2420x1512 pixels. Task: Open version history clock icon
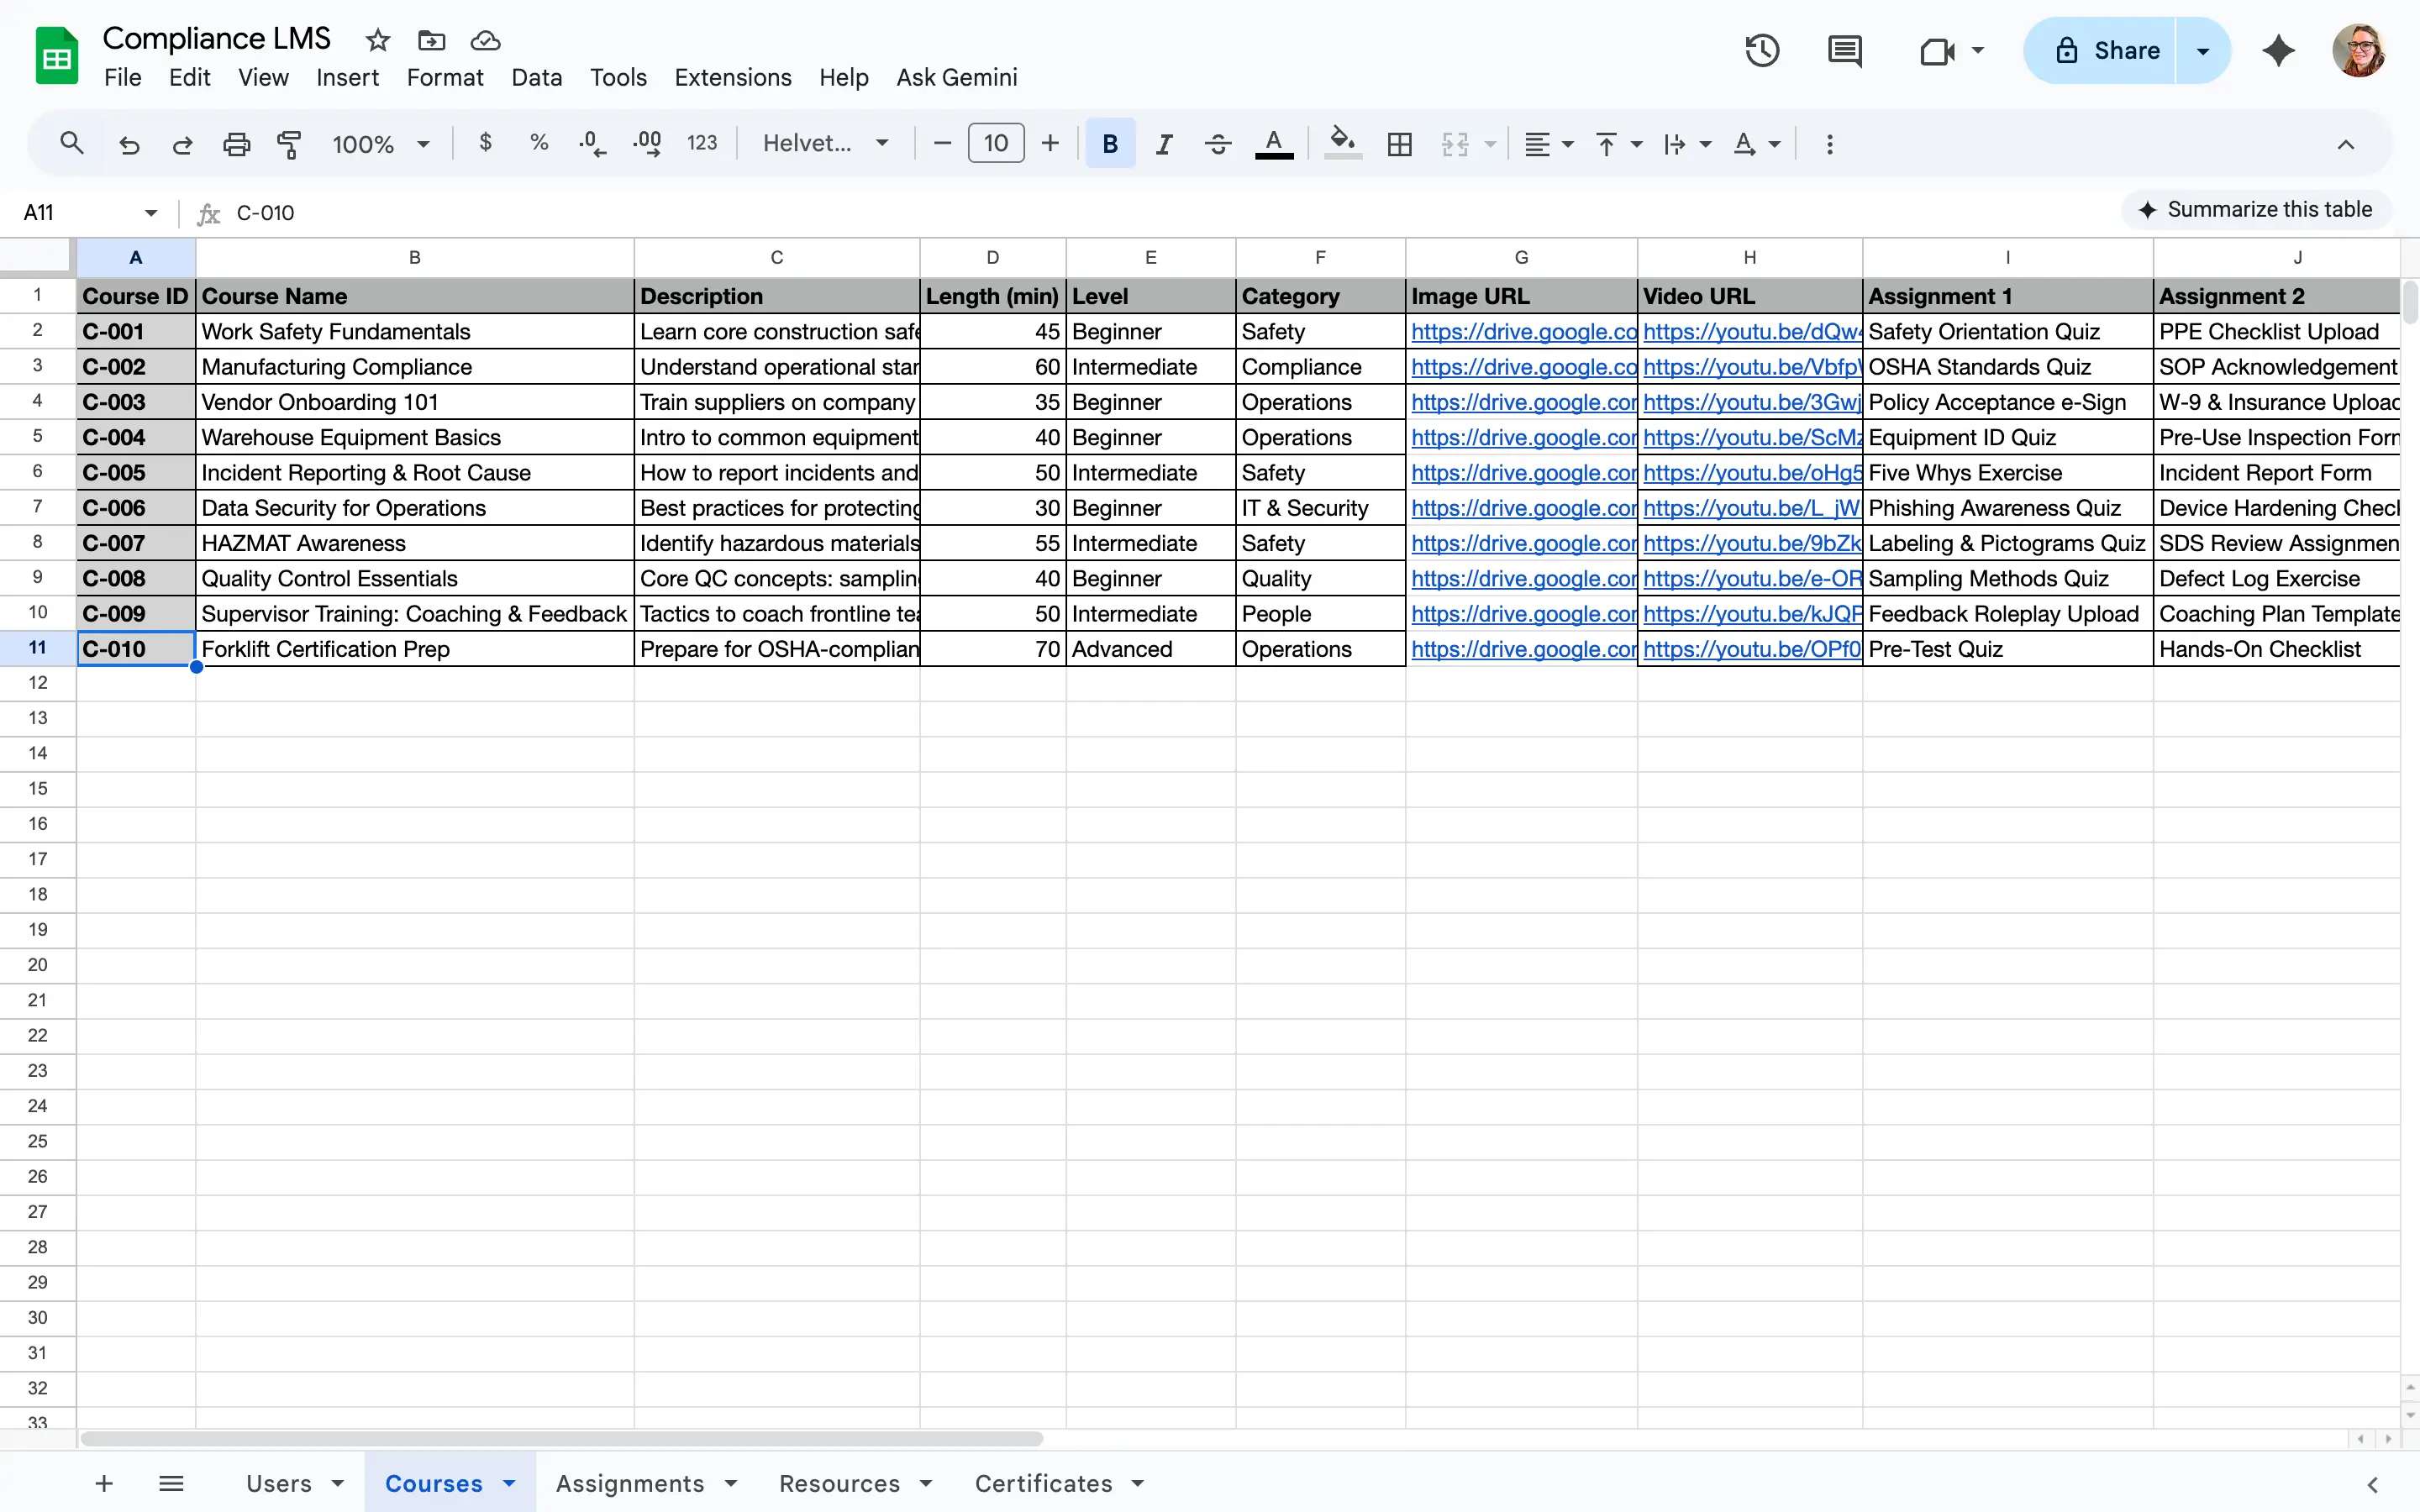pyautogui.click(x=1762, y=50)
